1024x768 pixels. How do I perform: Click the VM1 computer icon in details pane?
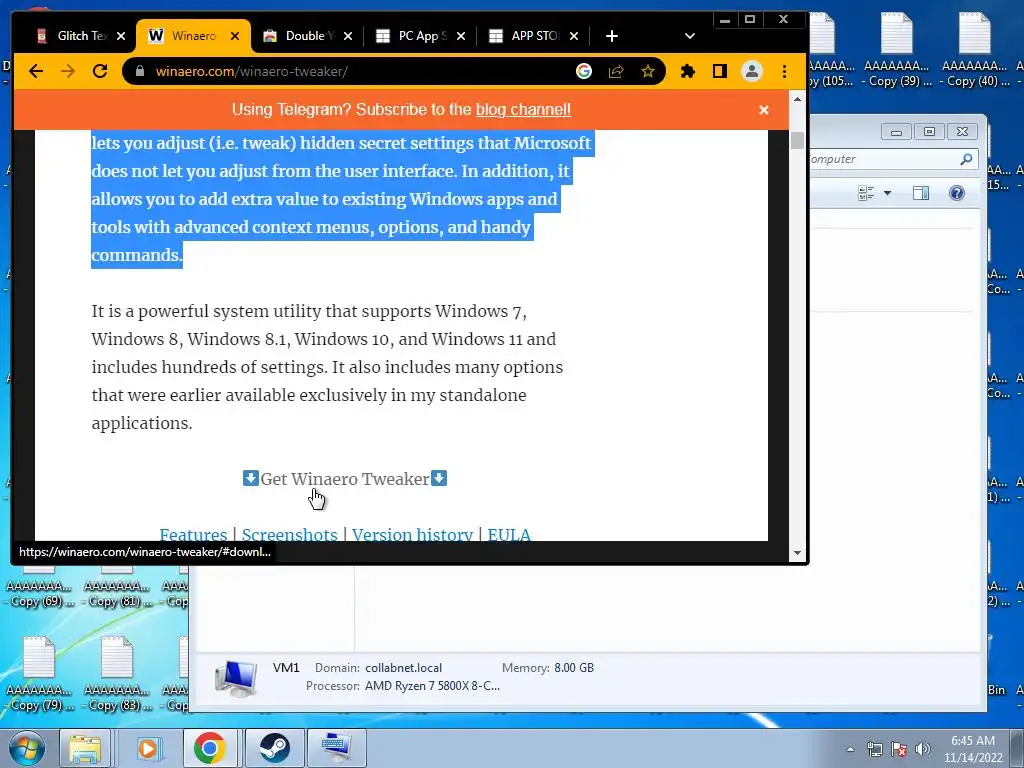(x=235, y=678)
